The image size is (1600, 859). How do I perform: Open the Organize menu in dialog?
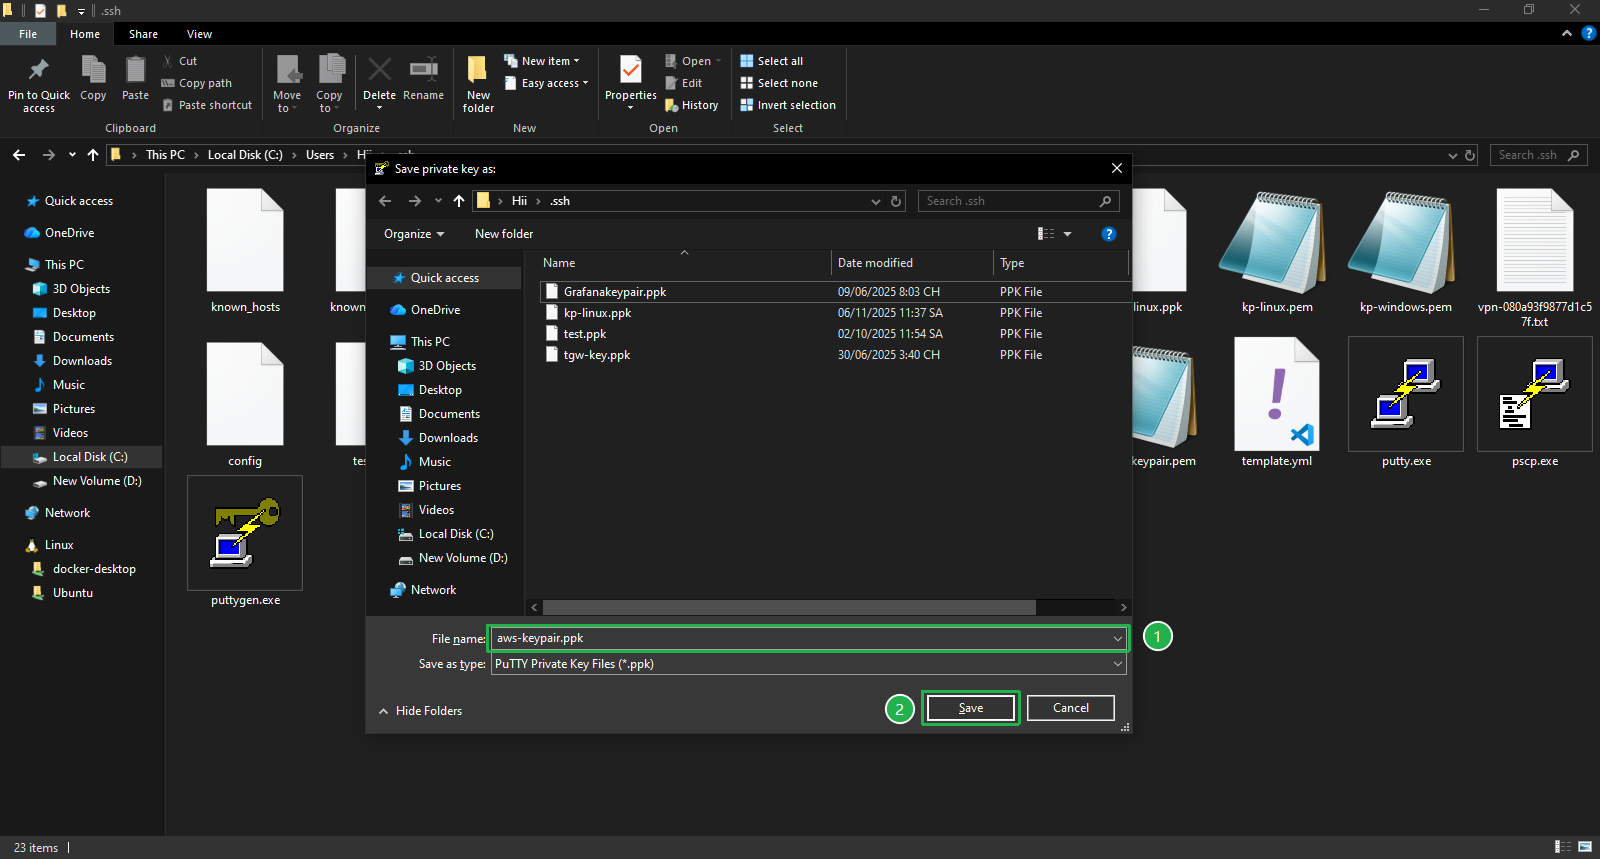414,234
